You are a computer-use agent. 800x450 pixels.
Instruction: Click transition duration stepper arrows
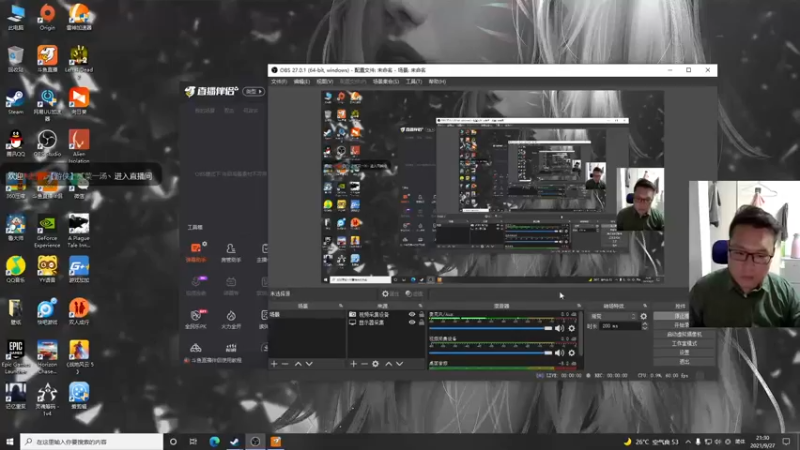[x=644, y=326]
